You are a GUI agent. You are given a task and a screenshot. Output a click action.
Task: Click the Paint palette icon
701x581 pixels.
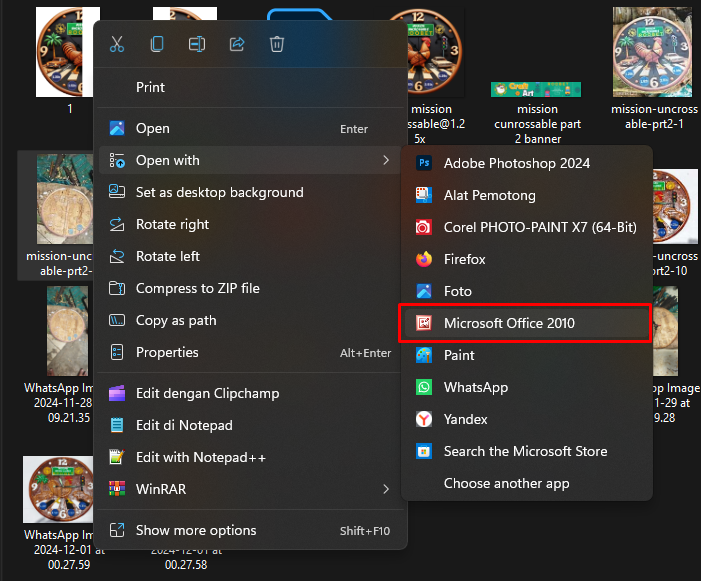click(x=424, y=355)
